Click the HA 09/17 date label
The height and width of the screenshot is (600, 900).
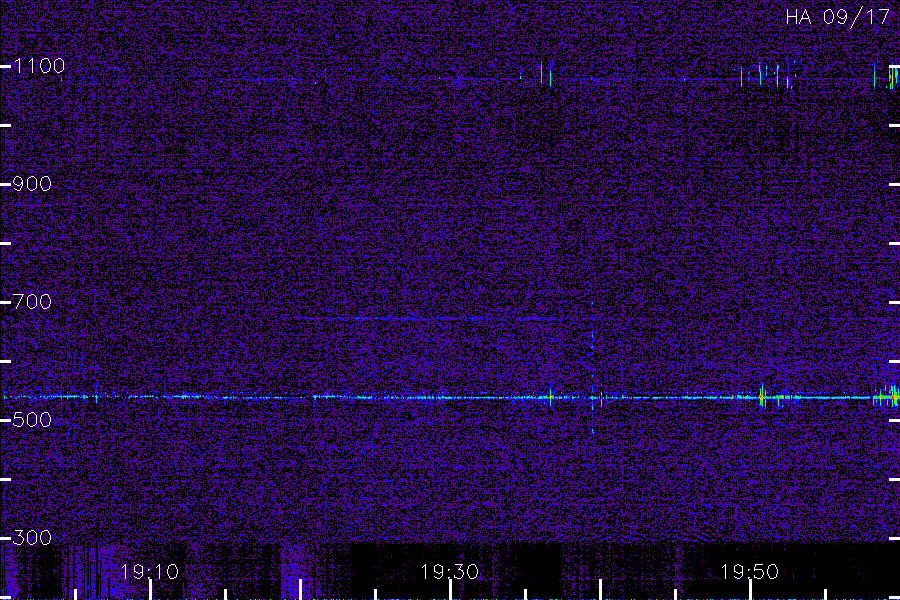[x=837, y=17]
